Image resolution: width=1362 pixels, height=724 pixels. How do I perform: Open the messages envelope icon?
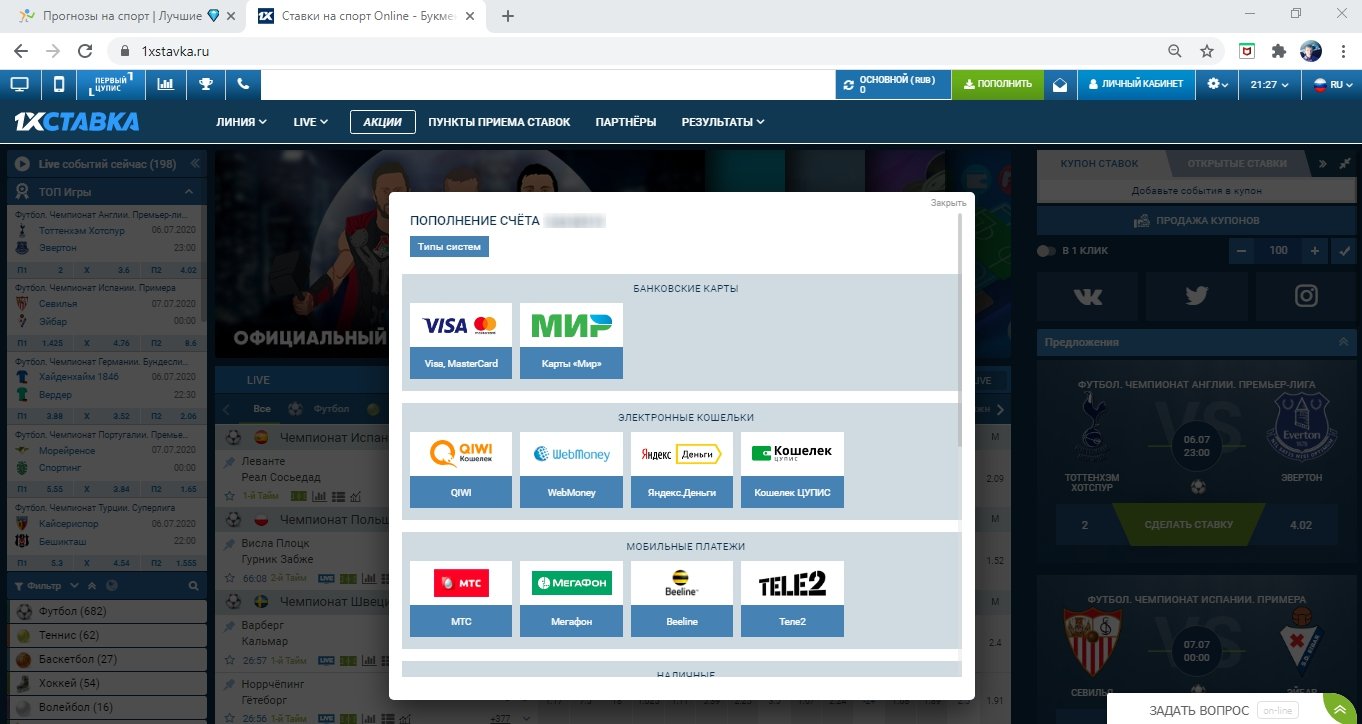pyautogui.click(x=1060, y=84)
